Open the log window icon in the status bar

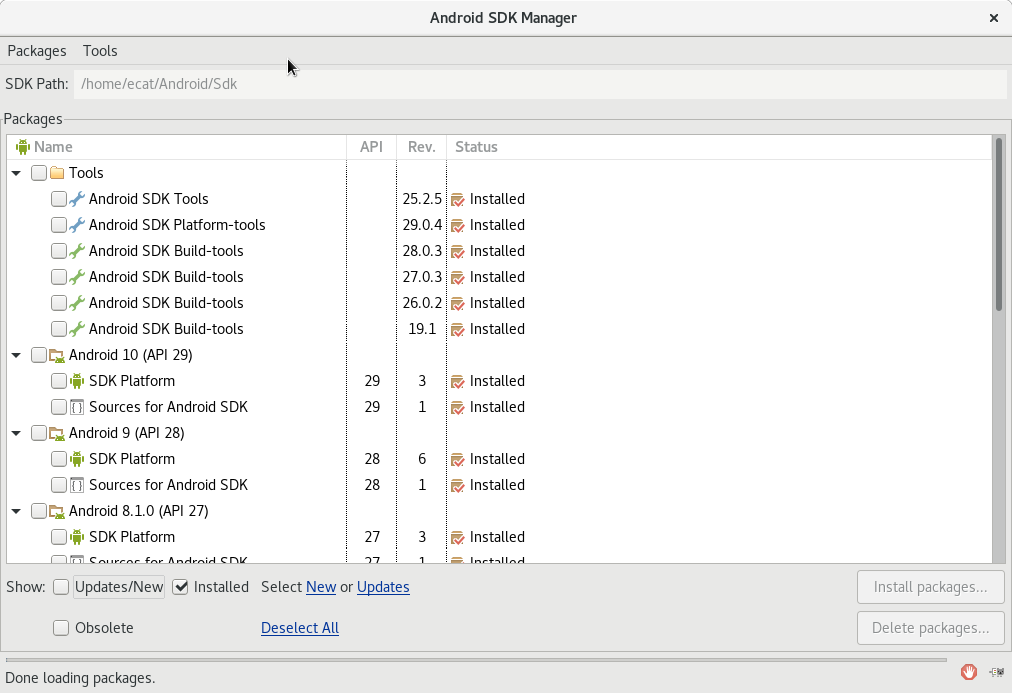pyautogui.click(x=997, y=672)
